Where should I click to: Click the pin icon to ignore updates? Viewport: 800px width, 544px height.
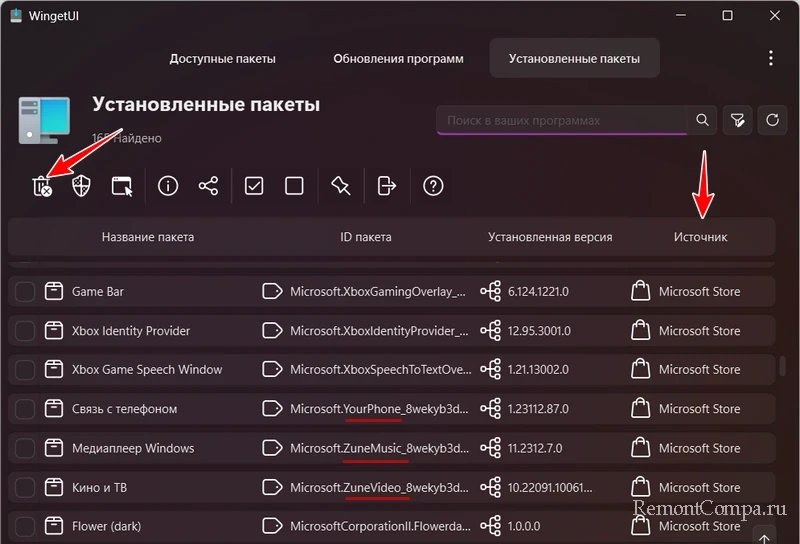(x=340, y=186)
